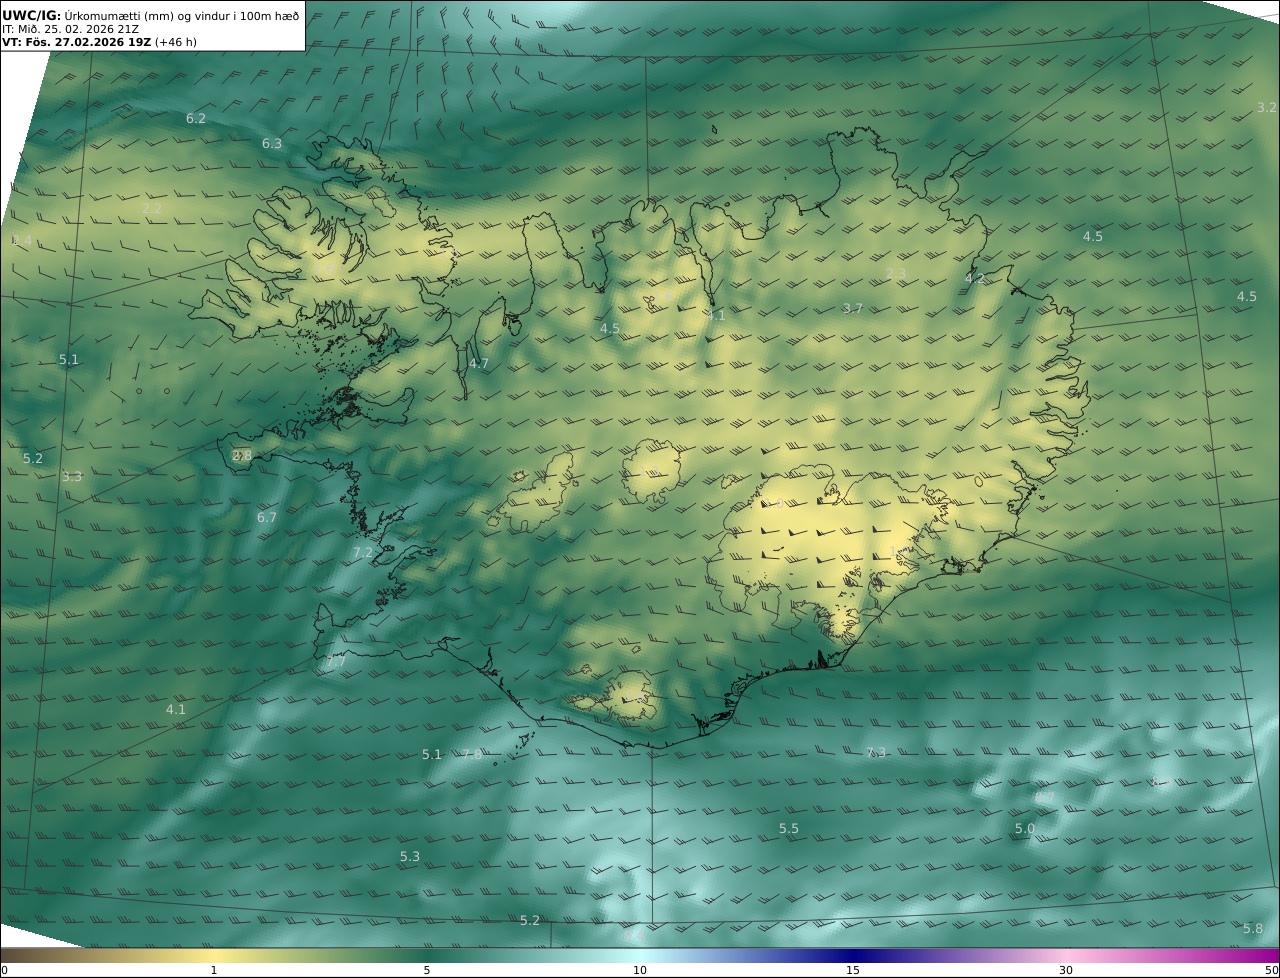The height and width of the screenshot is (978, 1280).
Task: Click the 4.7 precipitation value
Action: point(479,364)
